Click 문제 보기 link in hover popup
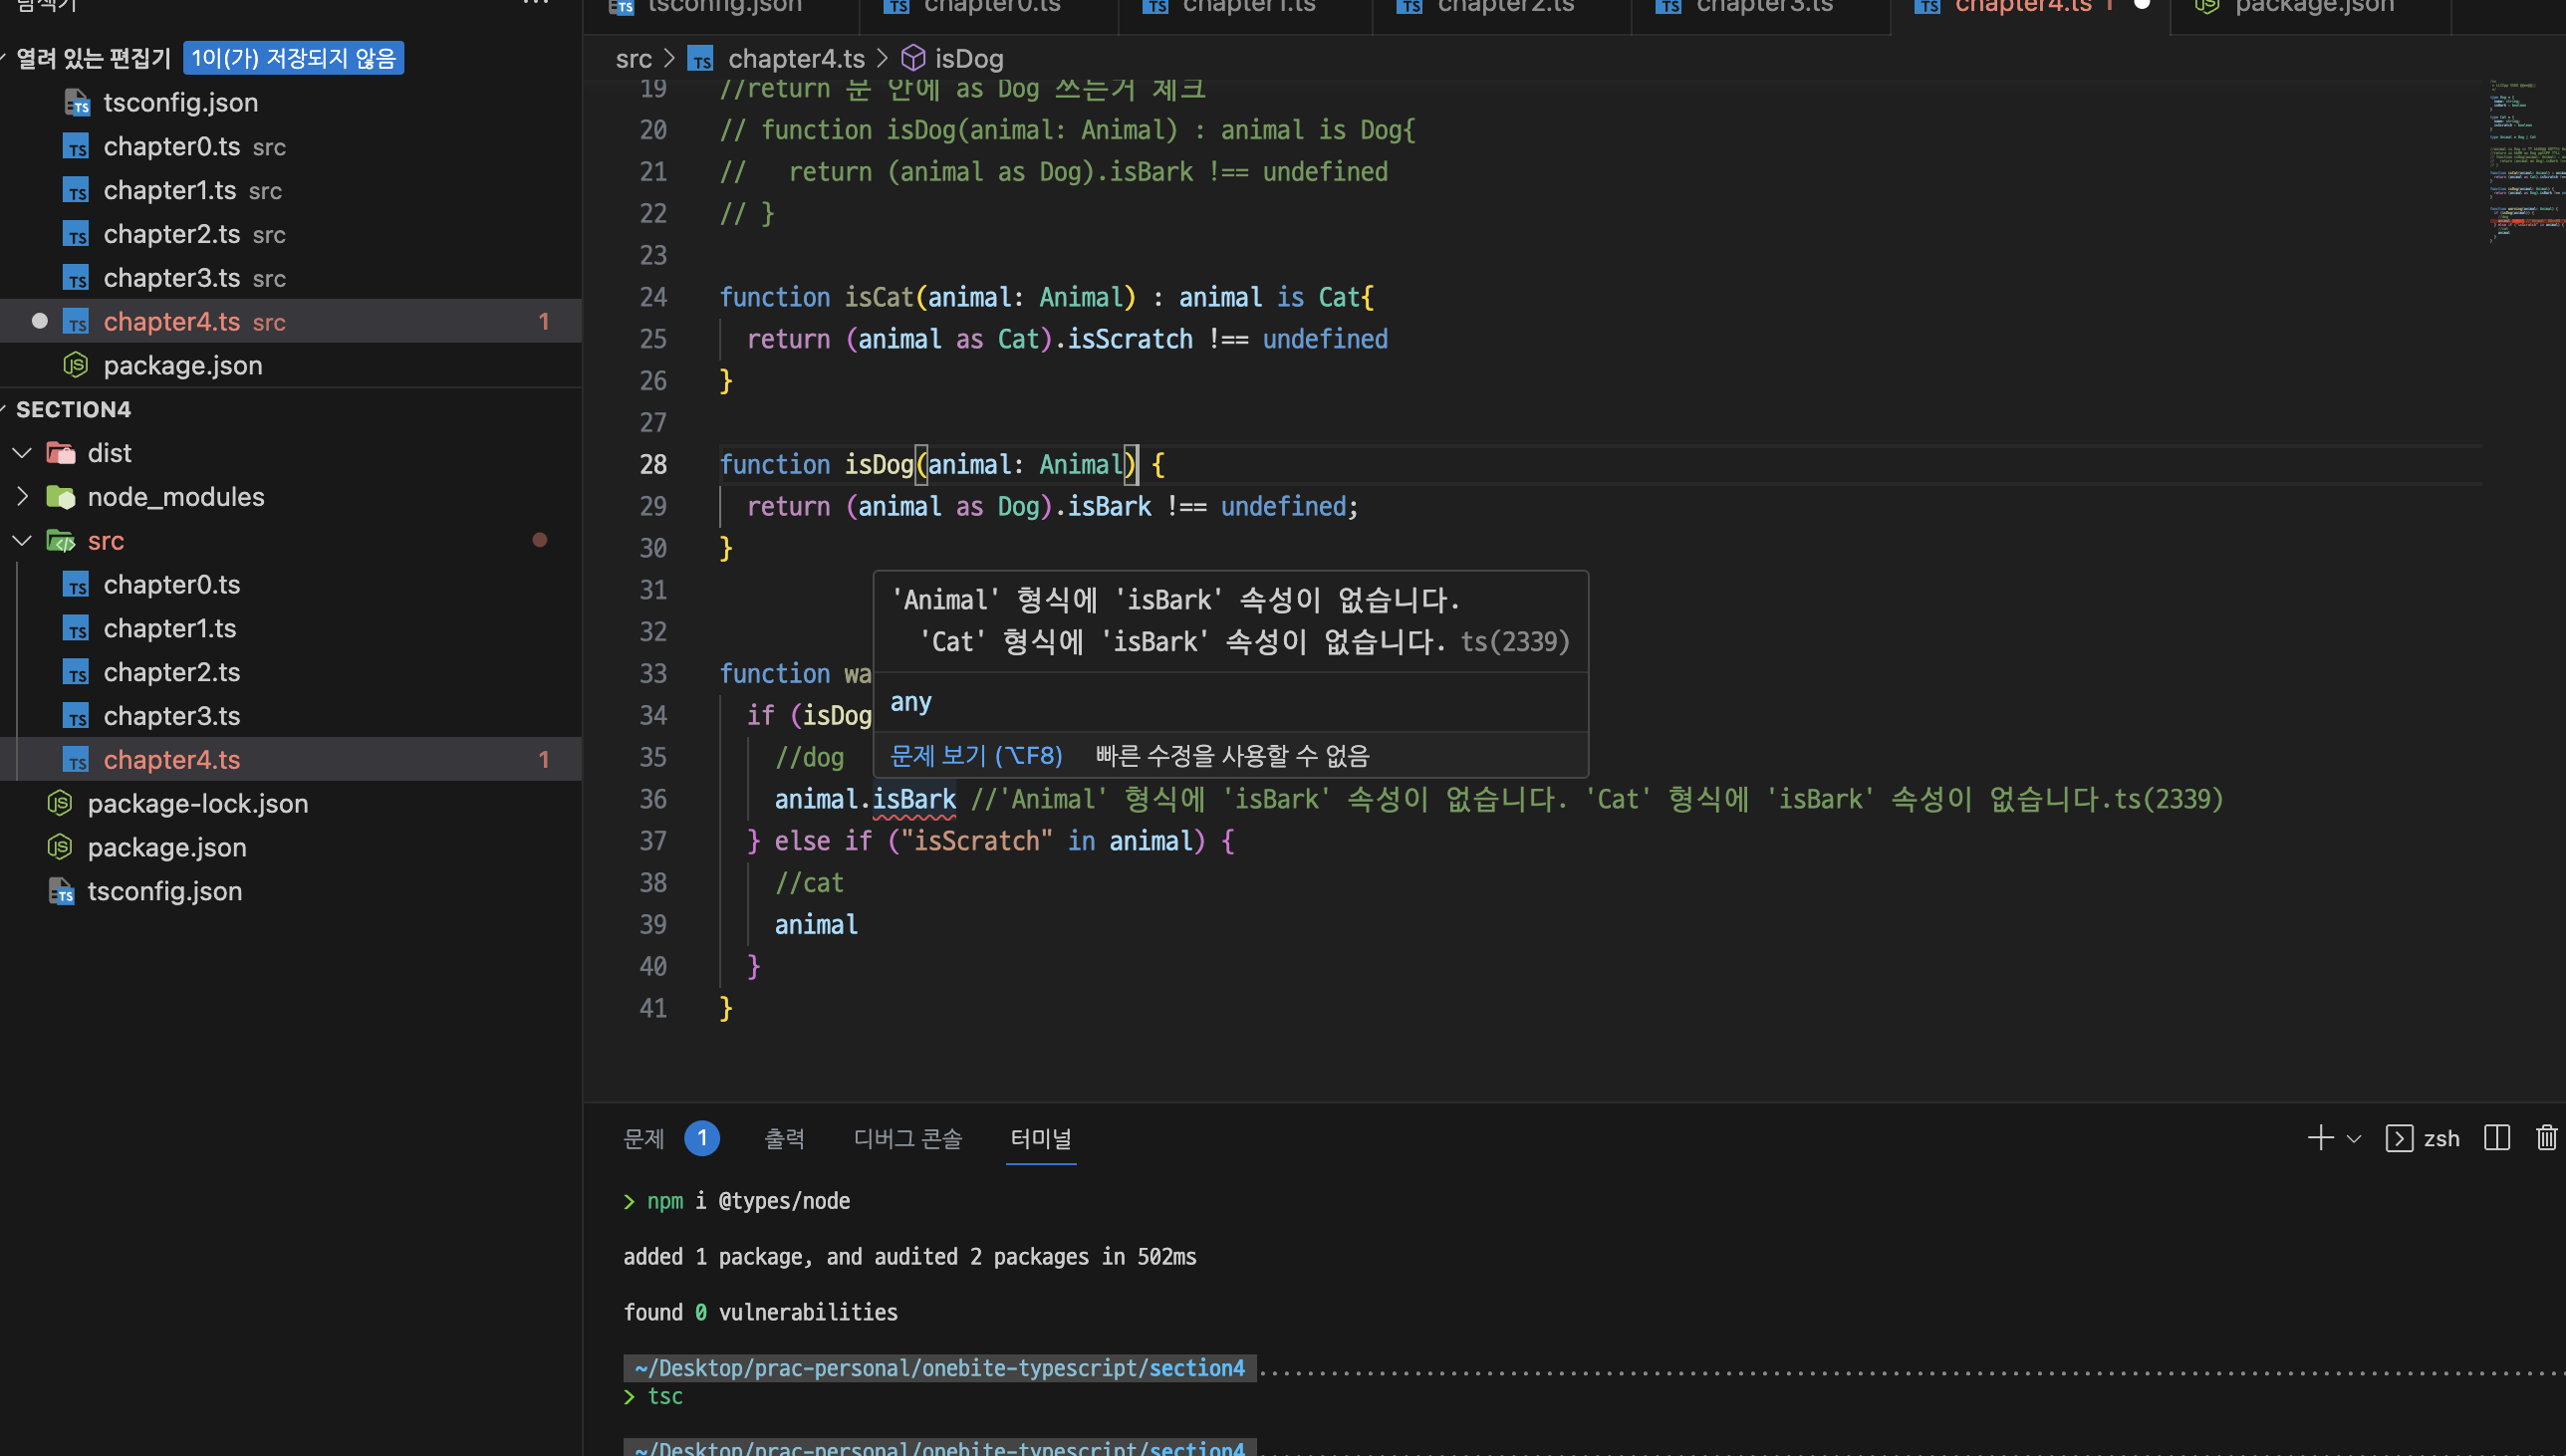Image resolution: width=2566 pixels, height=1456 pixels. click(976, 755)
